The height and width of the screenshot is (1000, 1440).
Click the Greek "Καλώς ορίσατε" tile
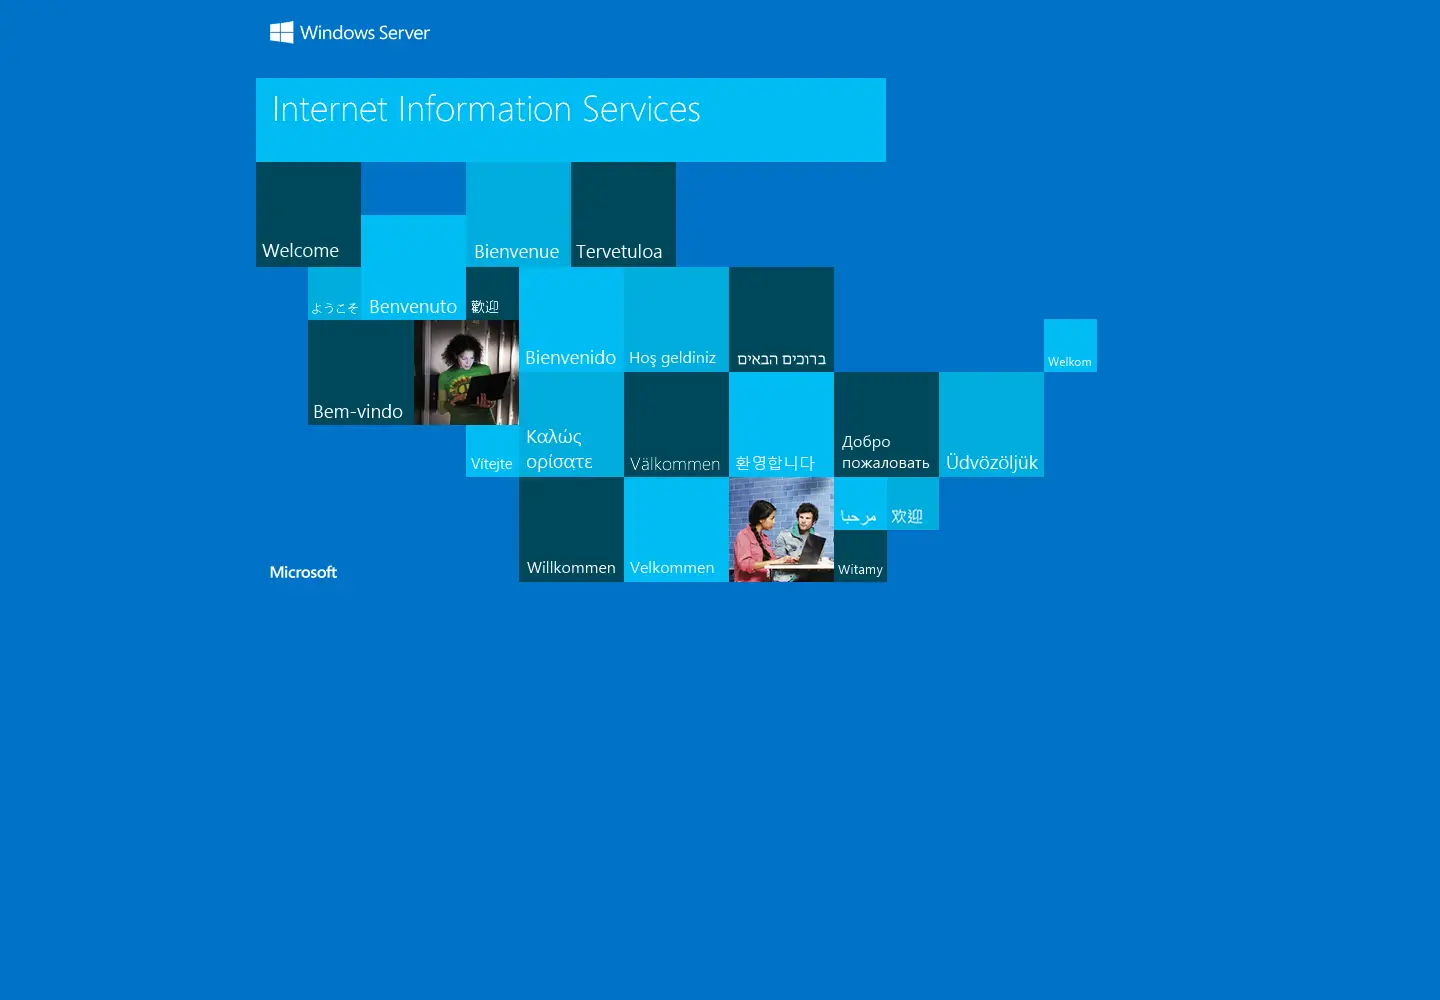(571, 424)
